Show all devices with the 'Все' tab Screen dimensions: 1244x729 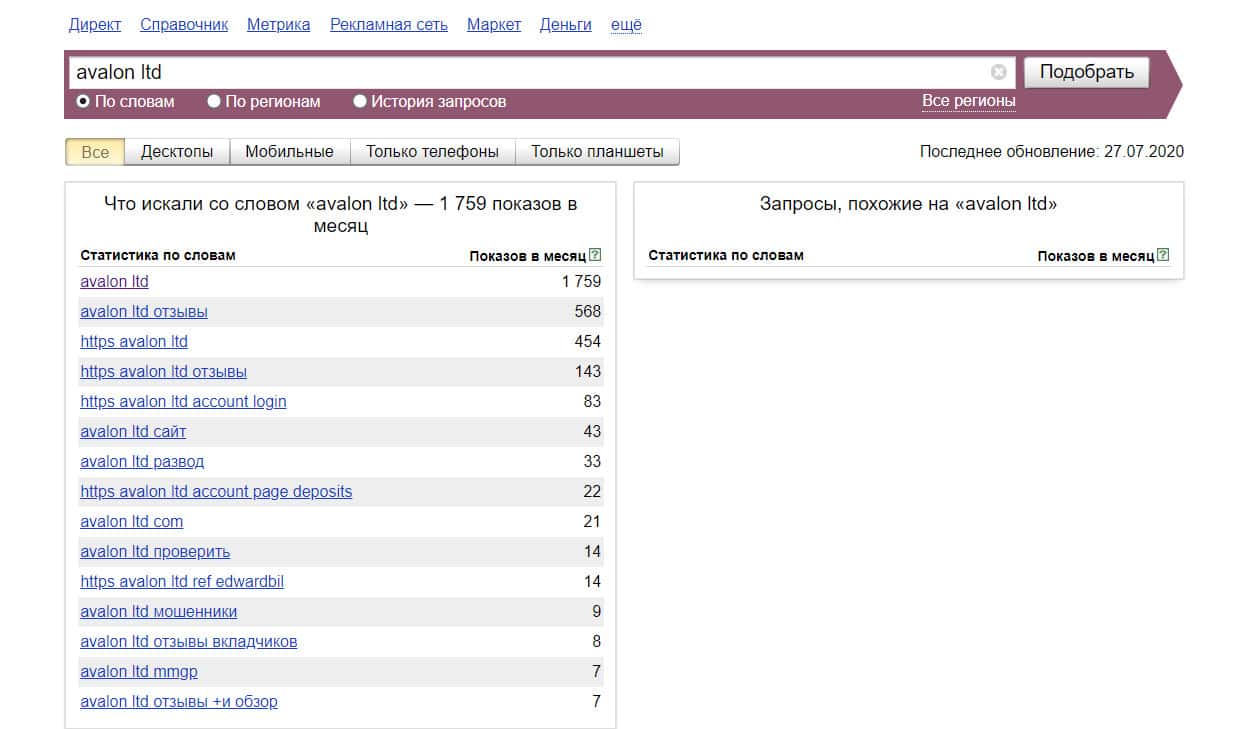(95, 152)
